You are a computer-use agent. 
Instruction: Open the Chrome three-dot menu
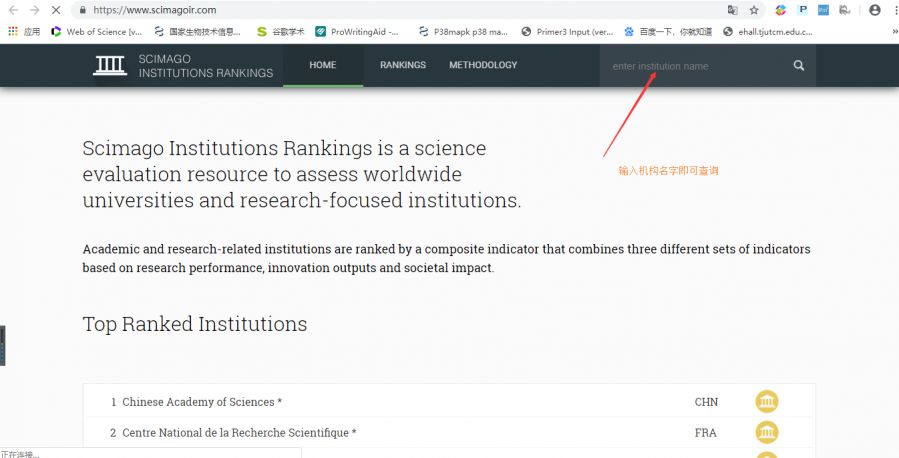coord(895,10)
